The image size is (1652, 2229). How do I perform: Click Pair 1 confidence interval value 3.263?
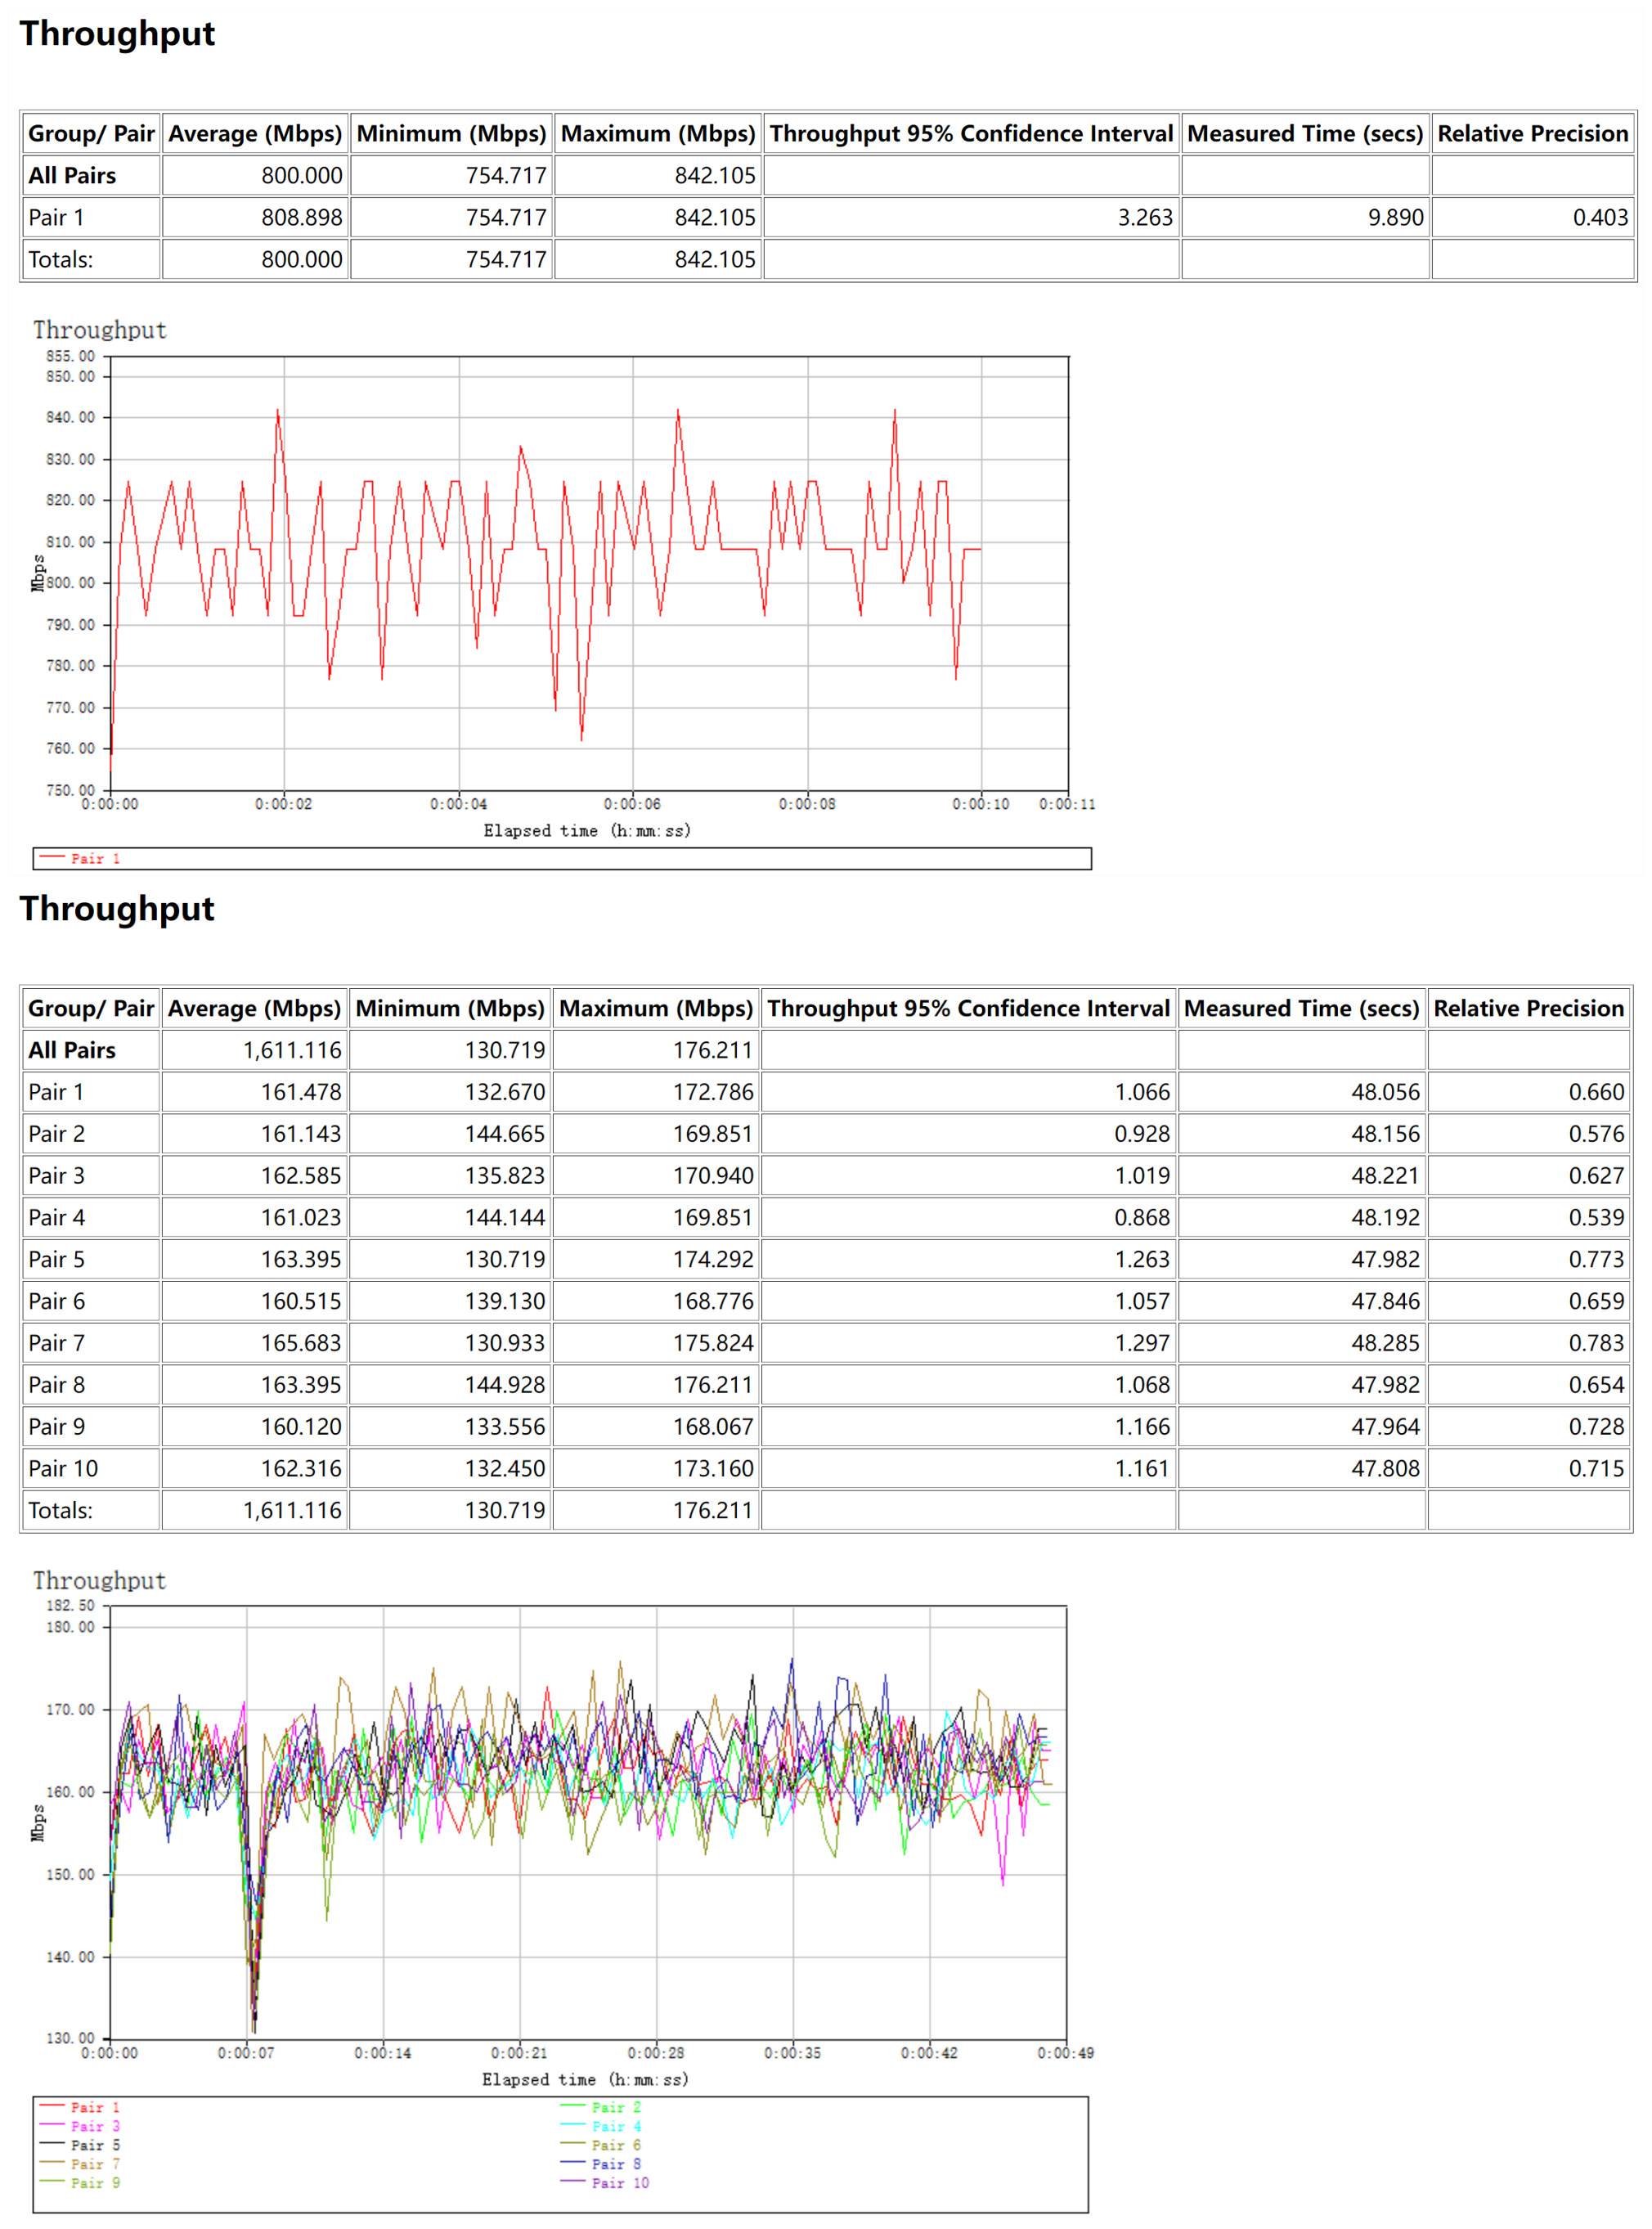1144,217
